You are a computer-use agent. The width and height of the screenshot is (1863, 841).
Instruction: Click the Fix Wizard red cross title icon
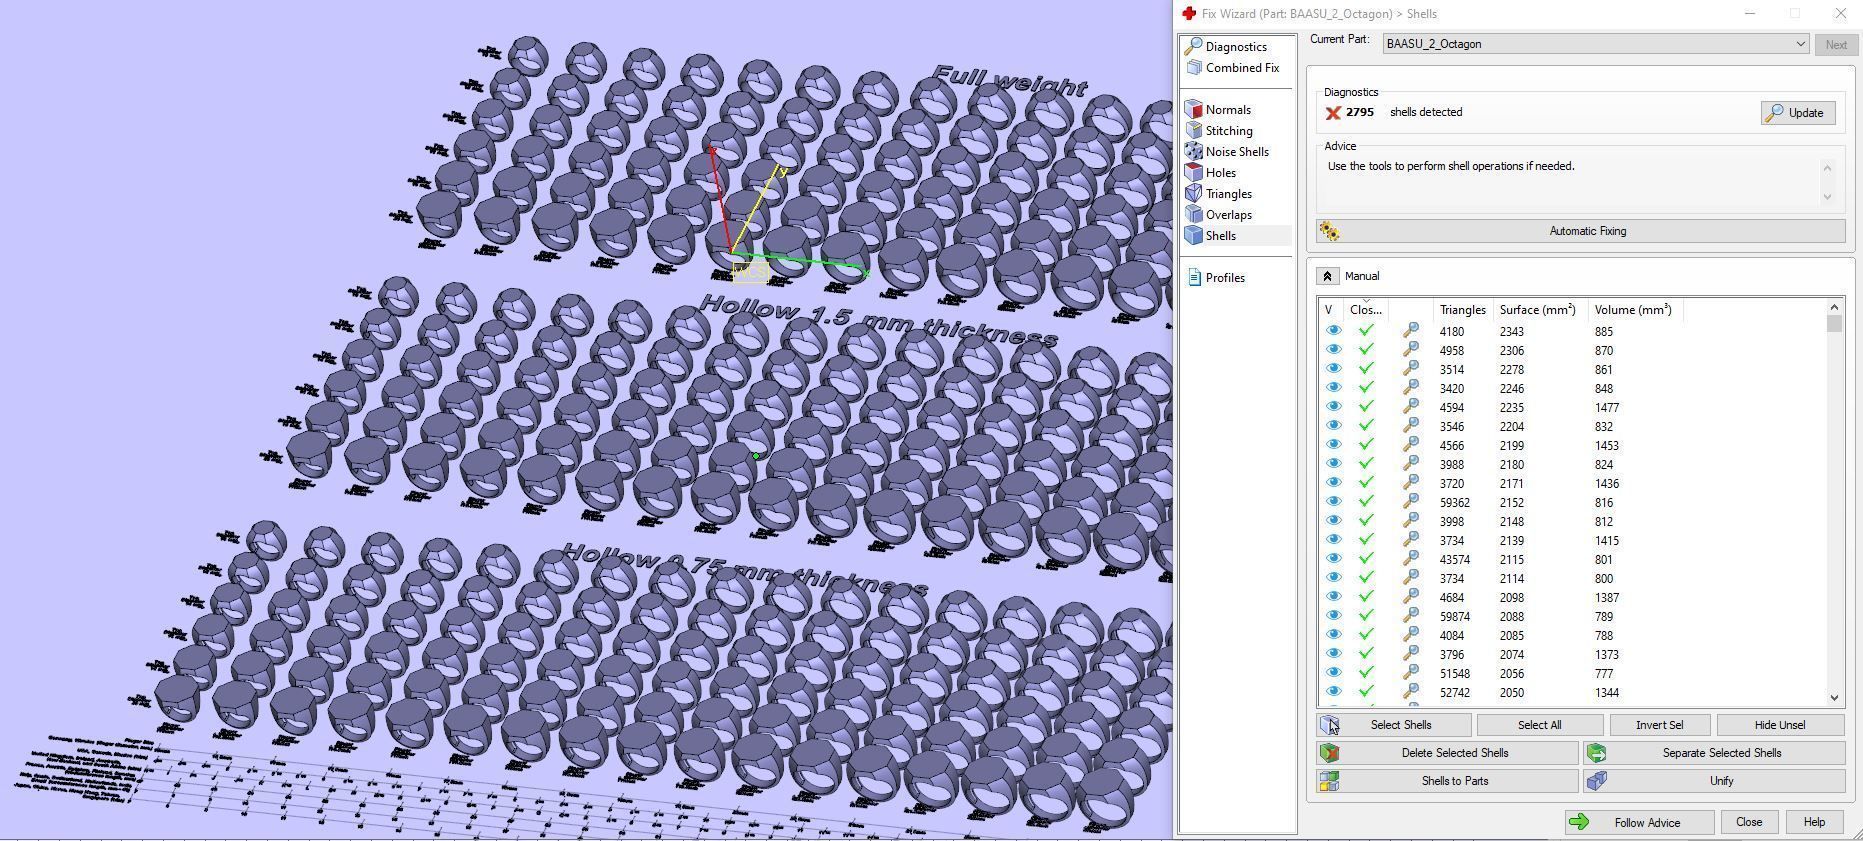click(x=1188, y=13)
